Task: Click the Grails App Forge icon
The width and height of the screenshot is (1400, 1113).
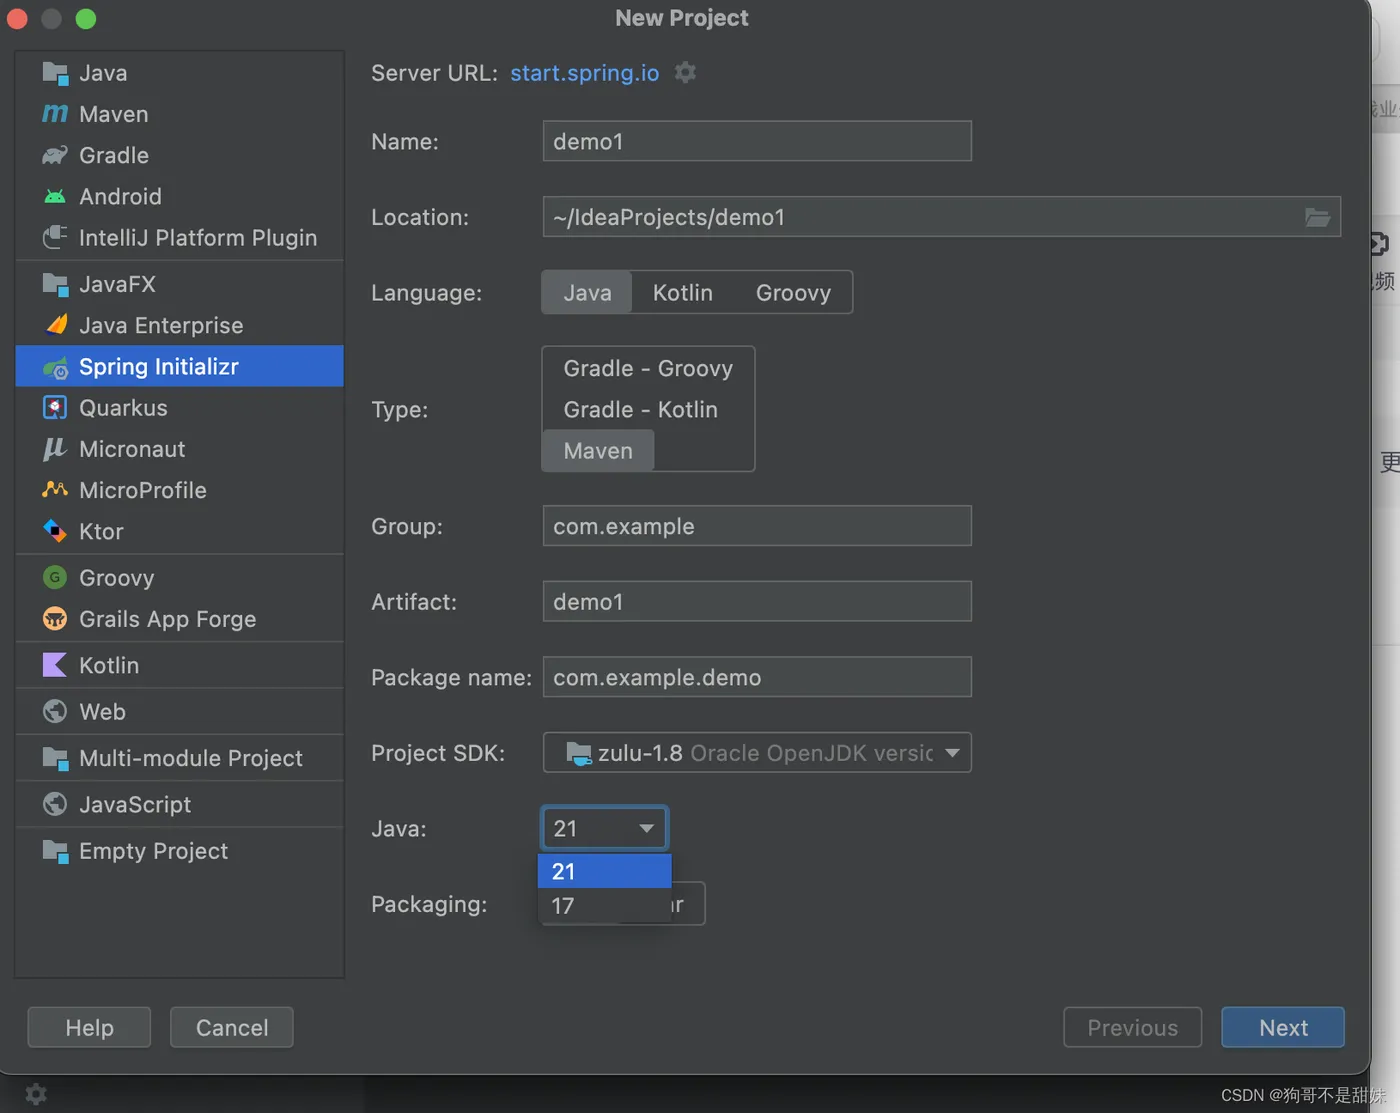Action: (x=55, y=619)
